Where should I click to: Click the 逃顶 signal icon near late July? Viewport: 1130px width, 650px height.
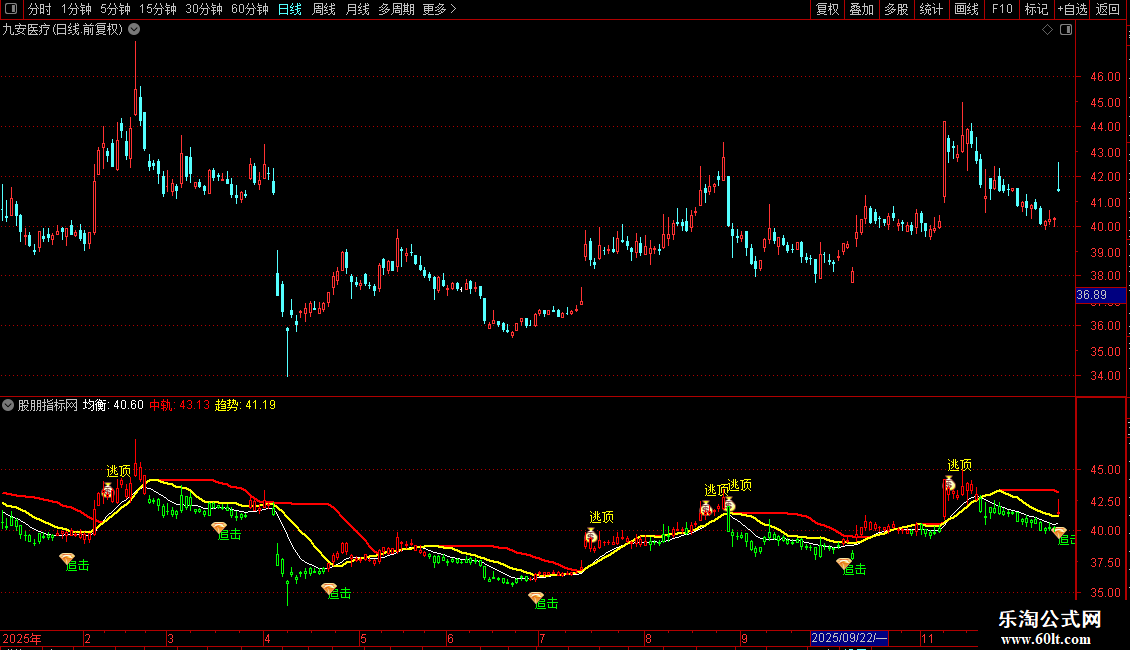(x=591, y=535)
